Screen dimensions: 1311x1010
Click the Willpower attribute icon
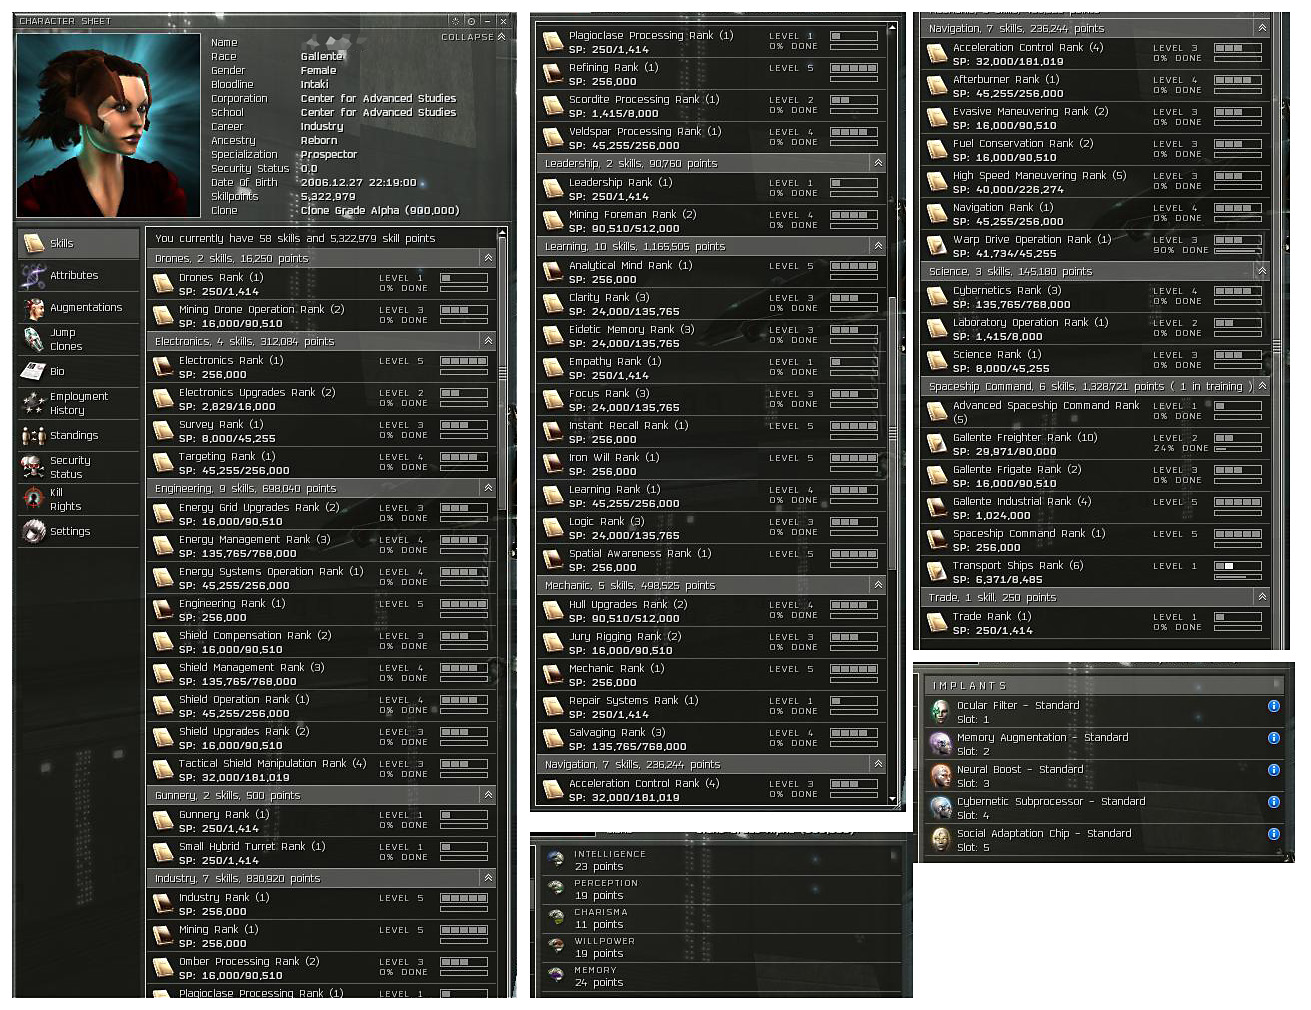(x=557, y=946)
